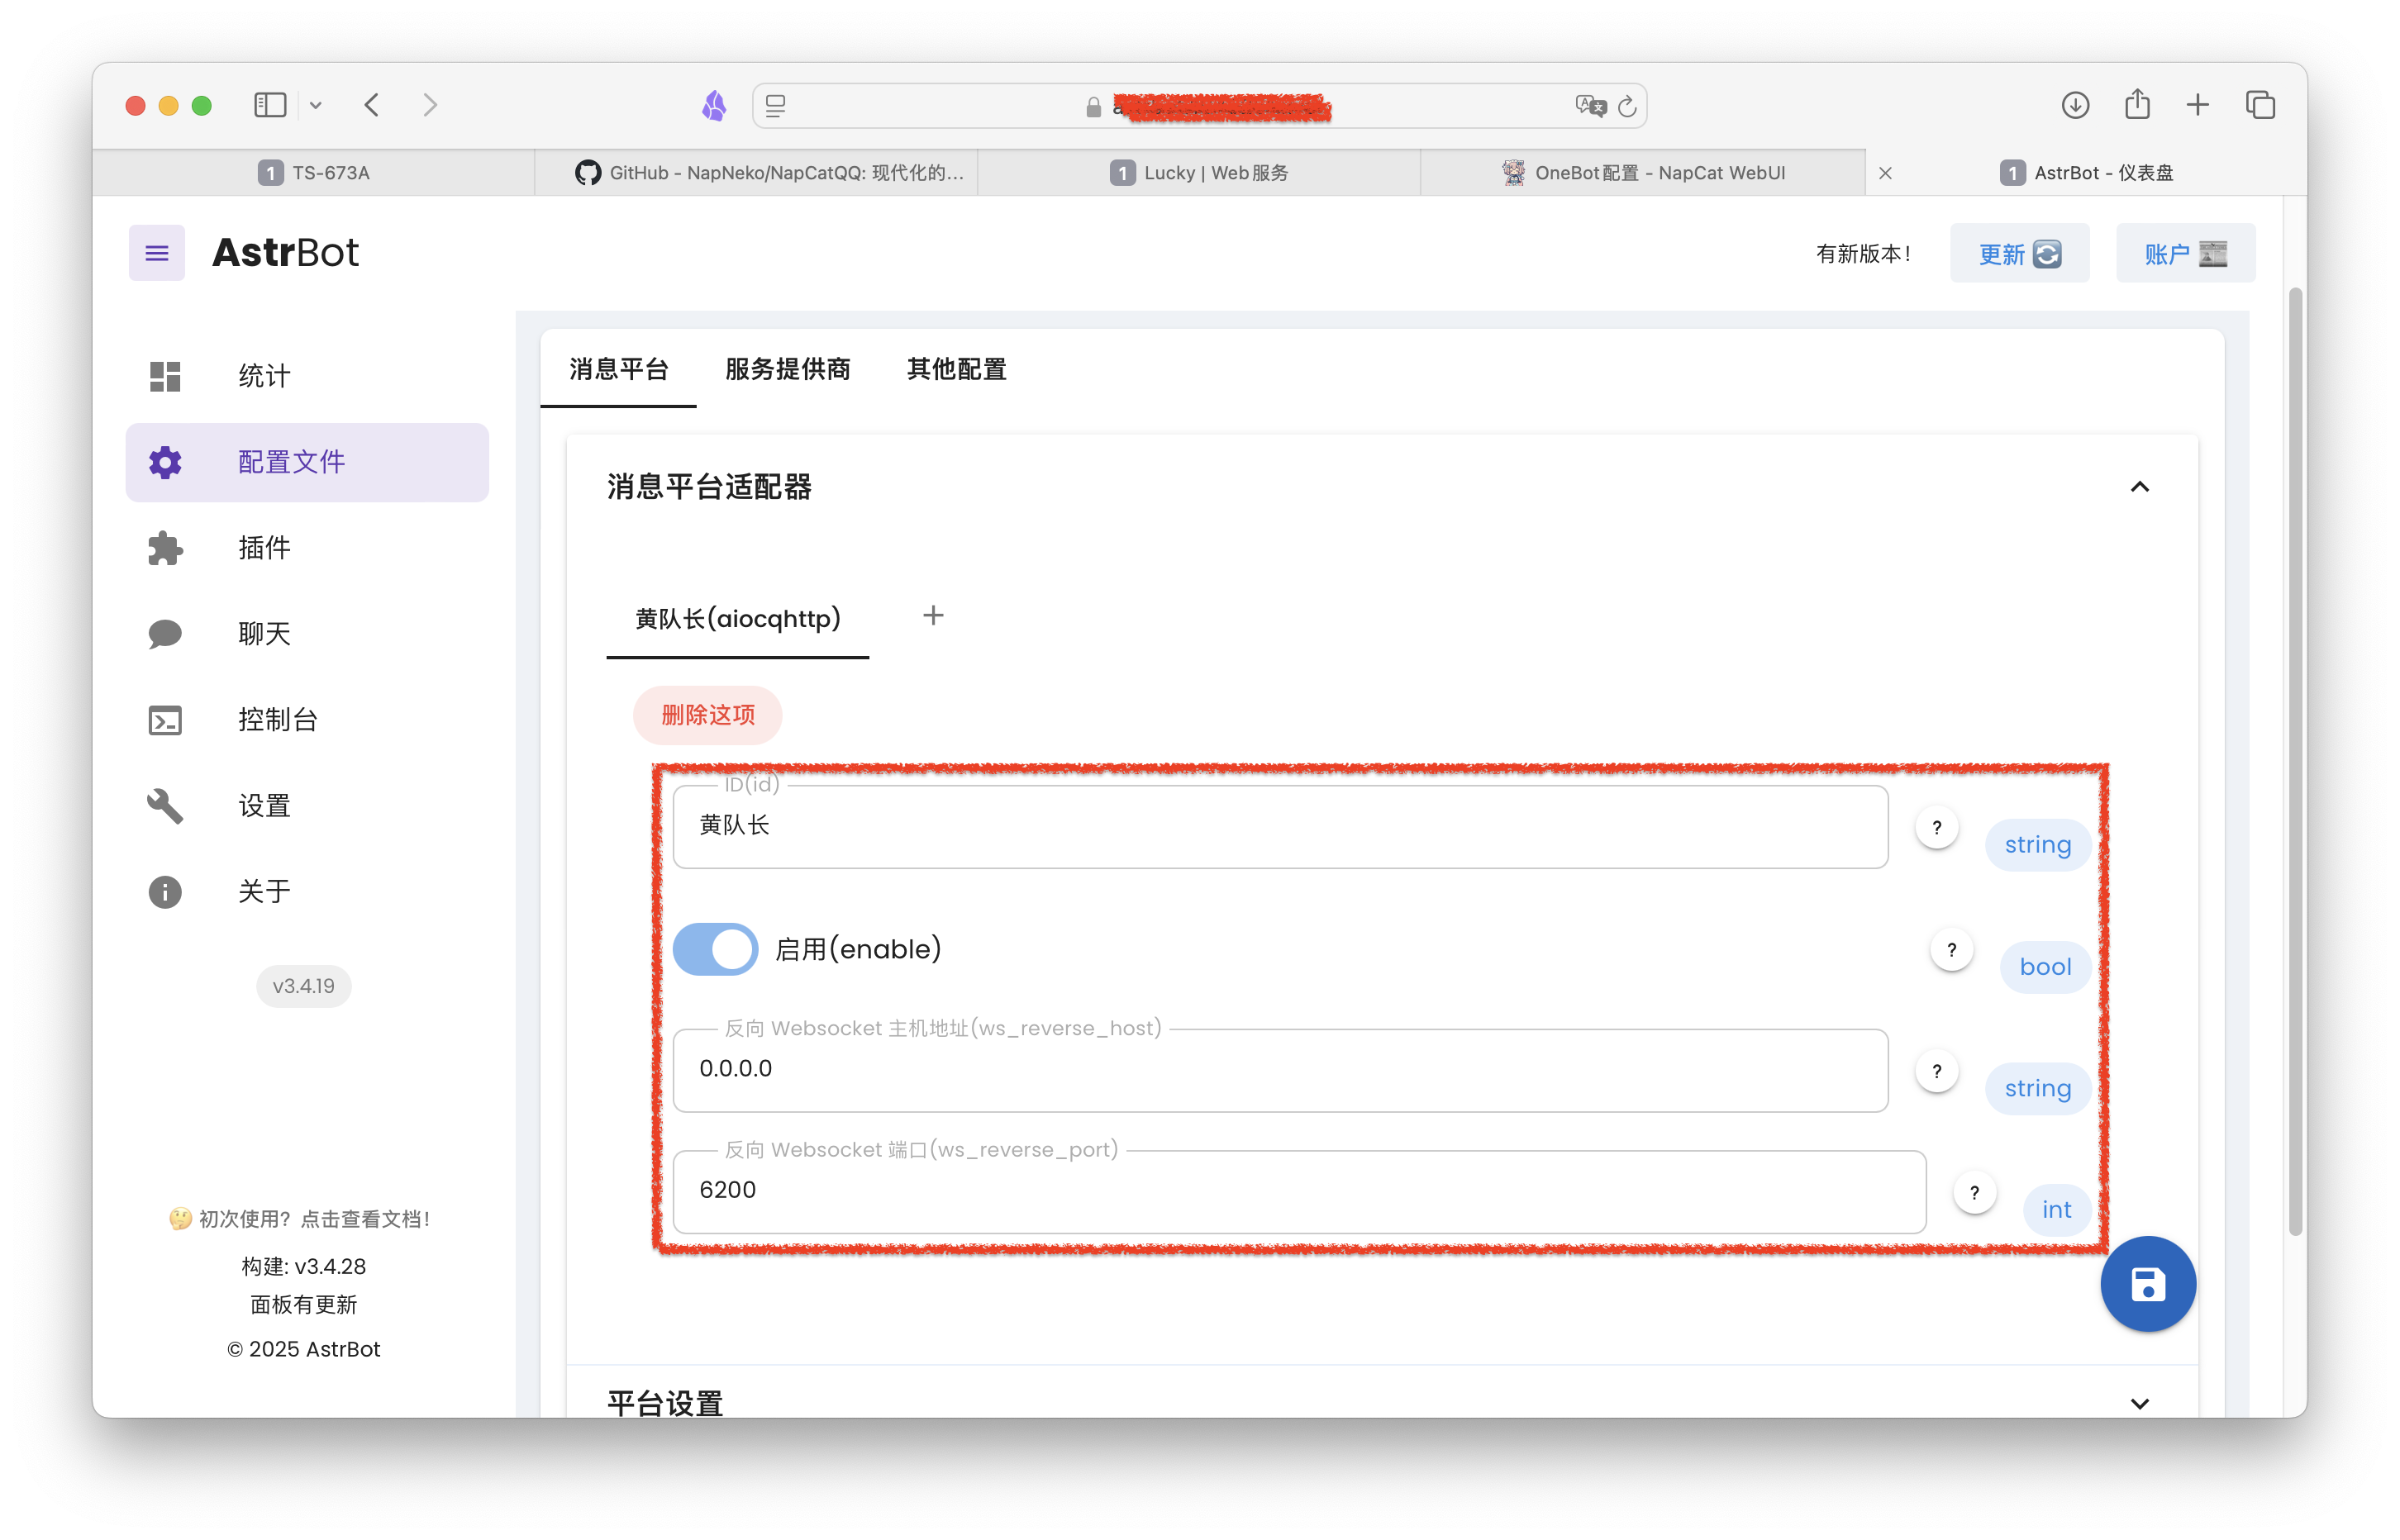The height and width of the screenshot is (1540, 2400).
Task: Show tab overview icon in Safari
Action: [x=2260, y=105]
